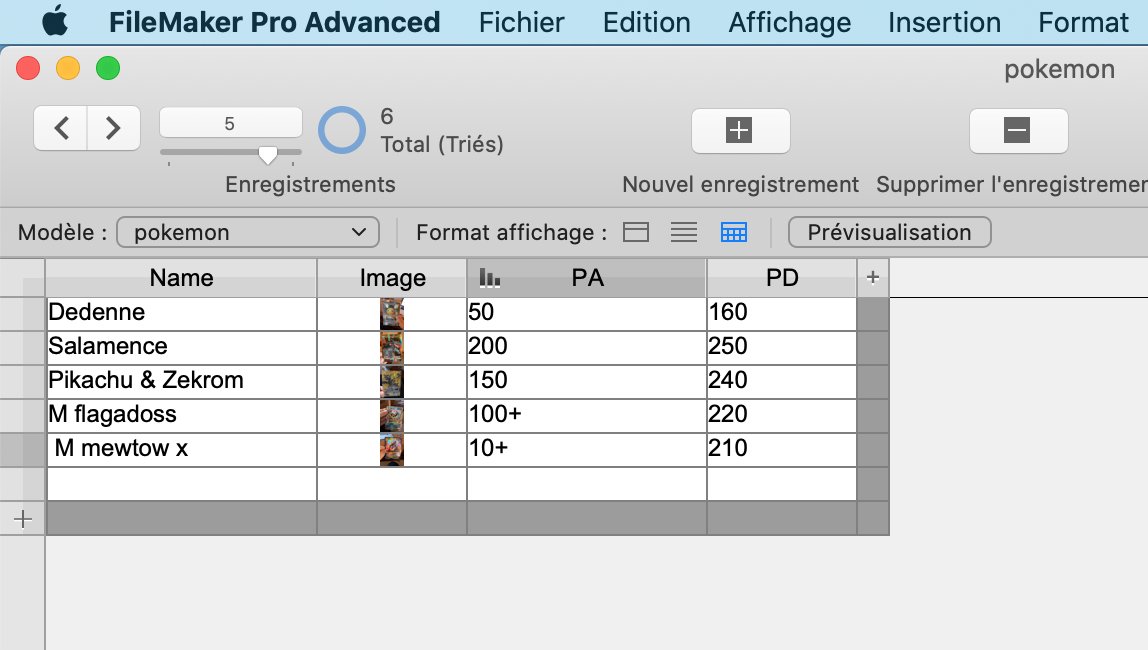Viewport: 1148px width, 650px height.
Task: Switch to List view icon
Action: tap(684, 232)
